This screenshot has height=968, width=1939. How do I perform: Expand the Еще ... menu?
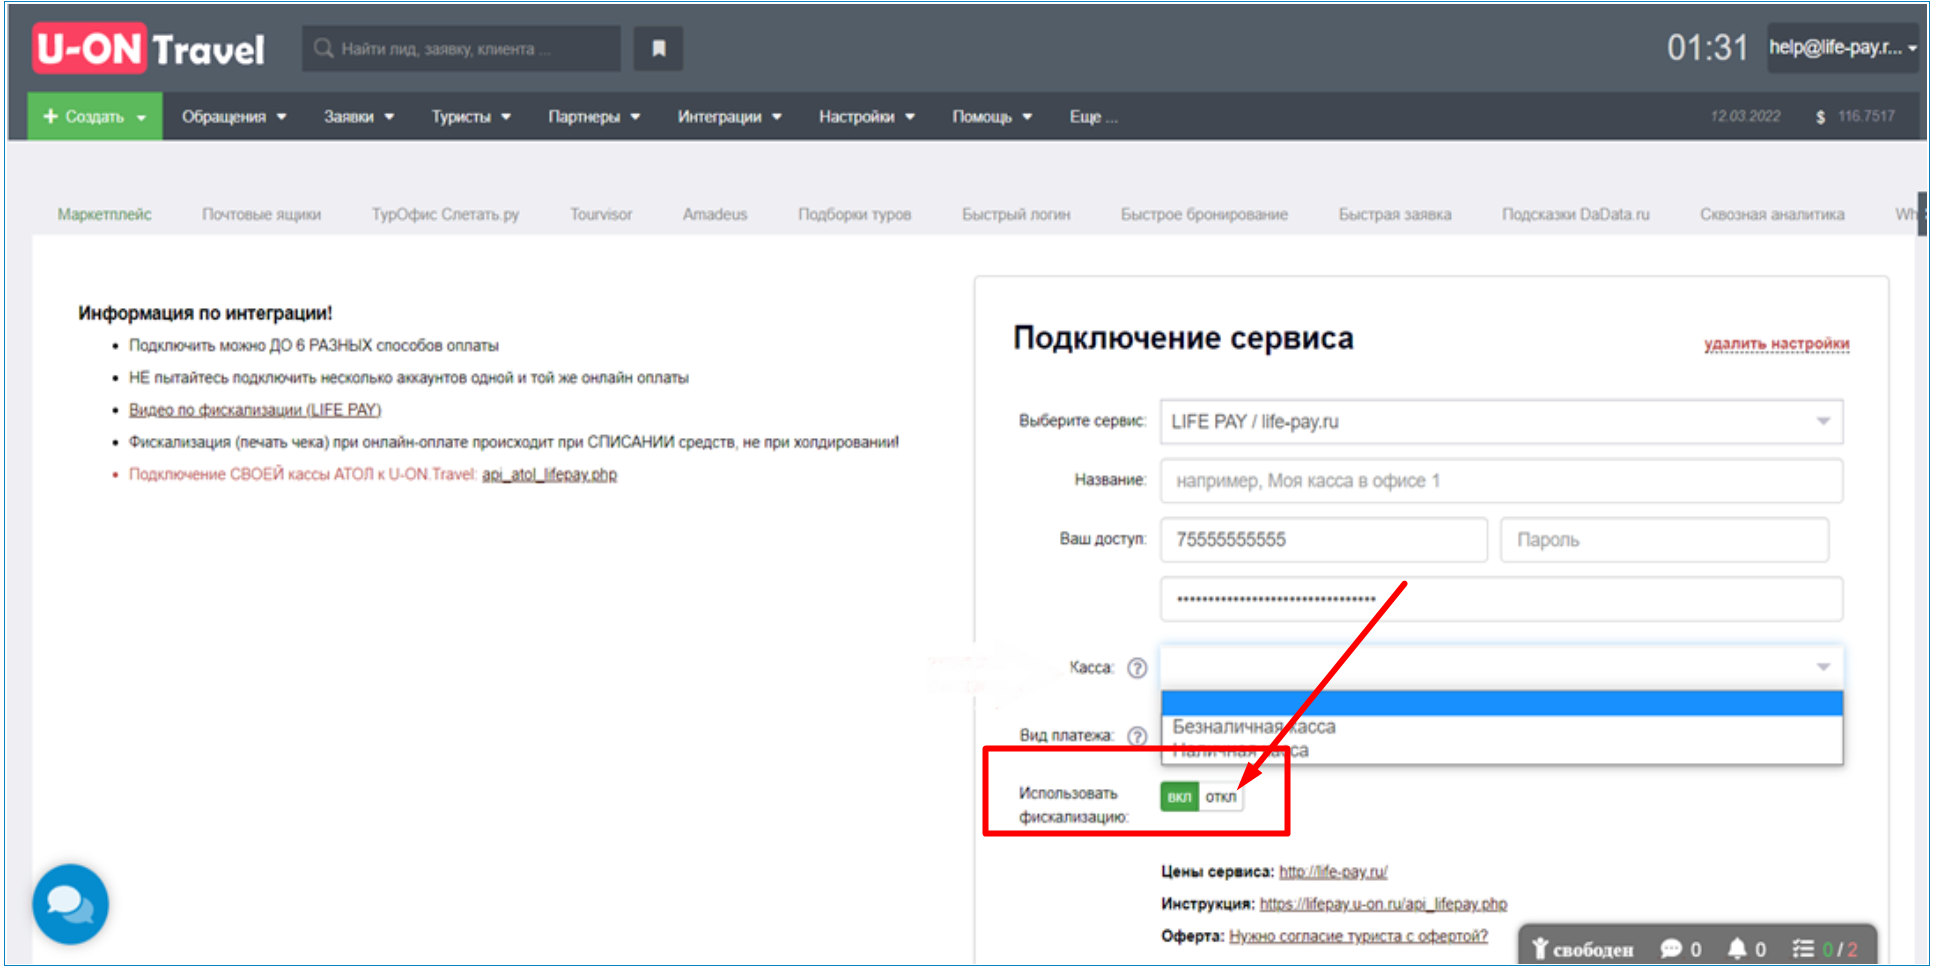1093,116
